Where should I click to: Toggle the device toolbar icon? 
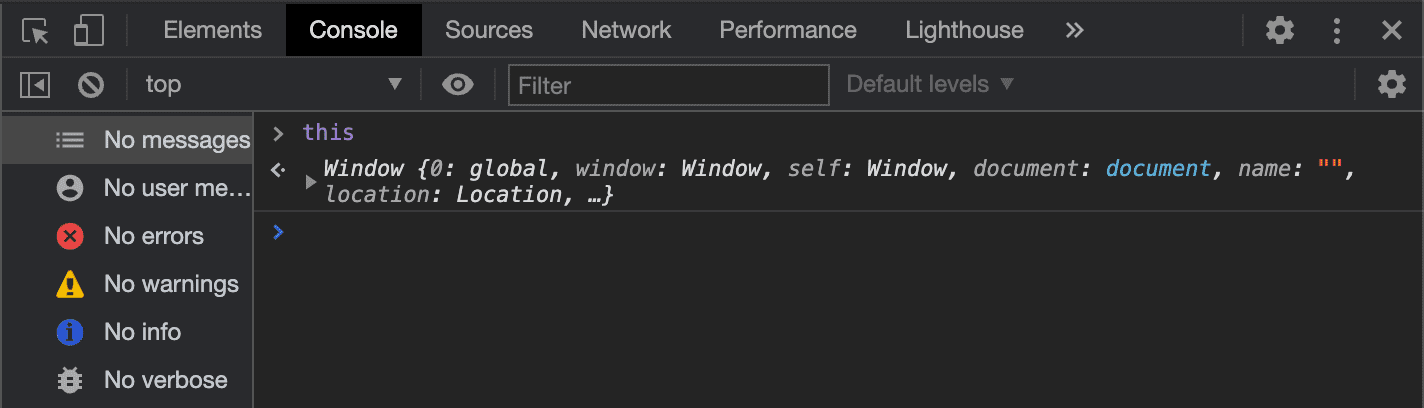[x=89, y=31]
